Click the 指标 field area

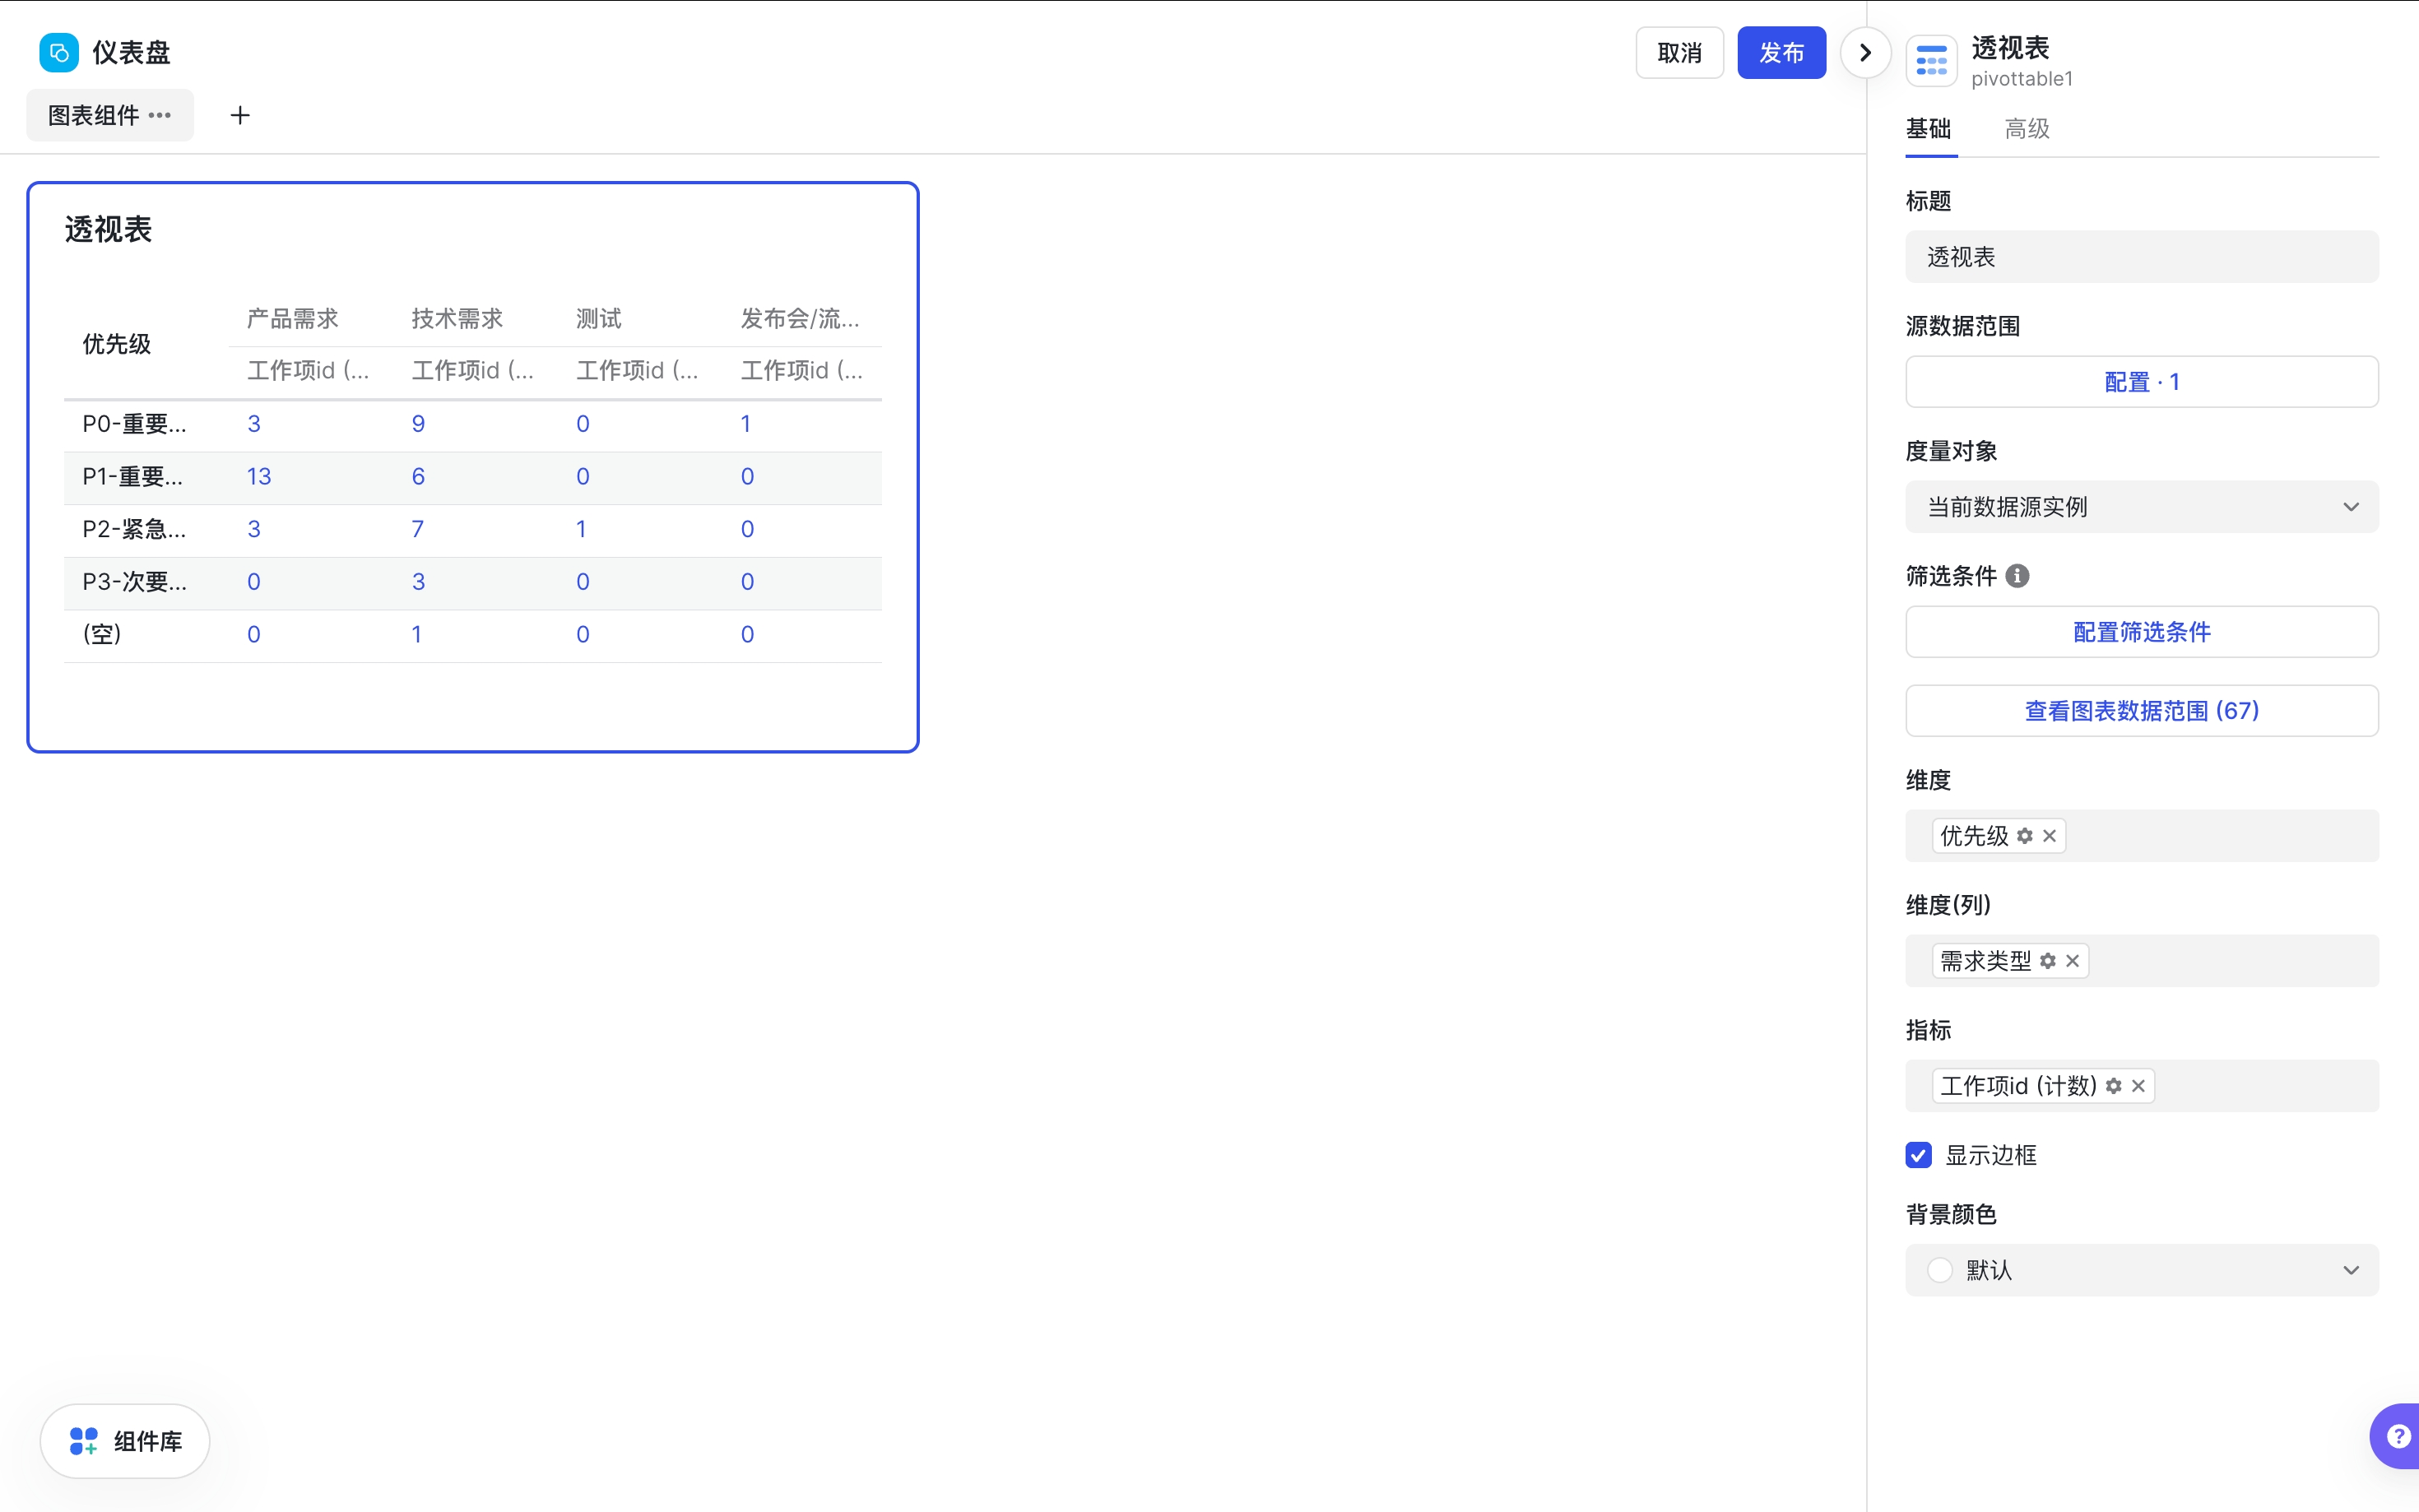point(2141,1086)
